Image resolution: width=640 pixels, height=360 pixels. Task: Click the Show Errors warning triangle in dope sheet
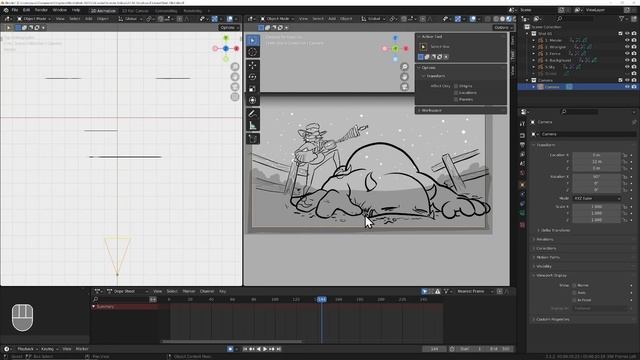coord(438,291)
